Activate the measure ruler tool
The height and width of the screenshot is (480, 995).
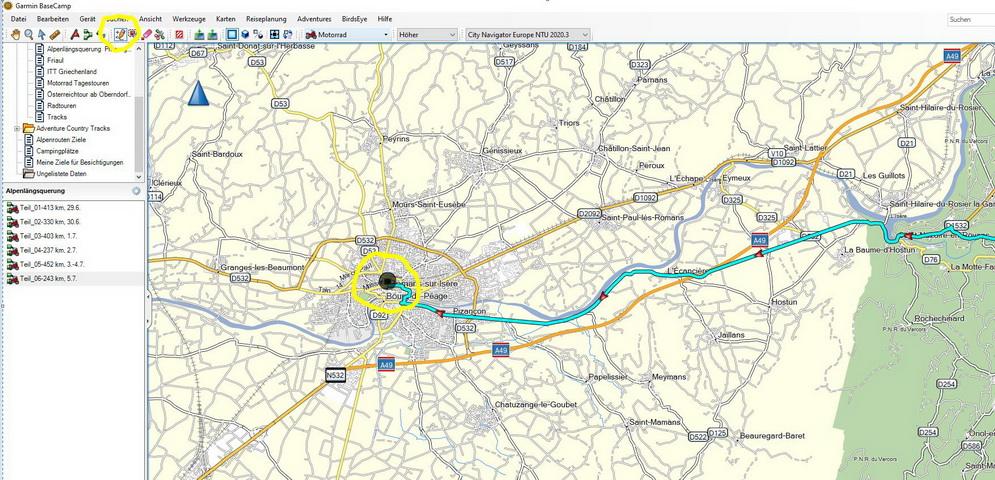click(55, 34)
